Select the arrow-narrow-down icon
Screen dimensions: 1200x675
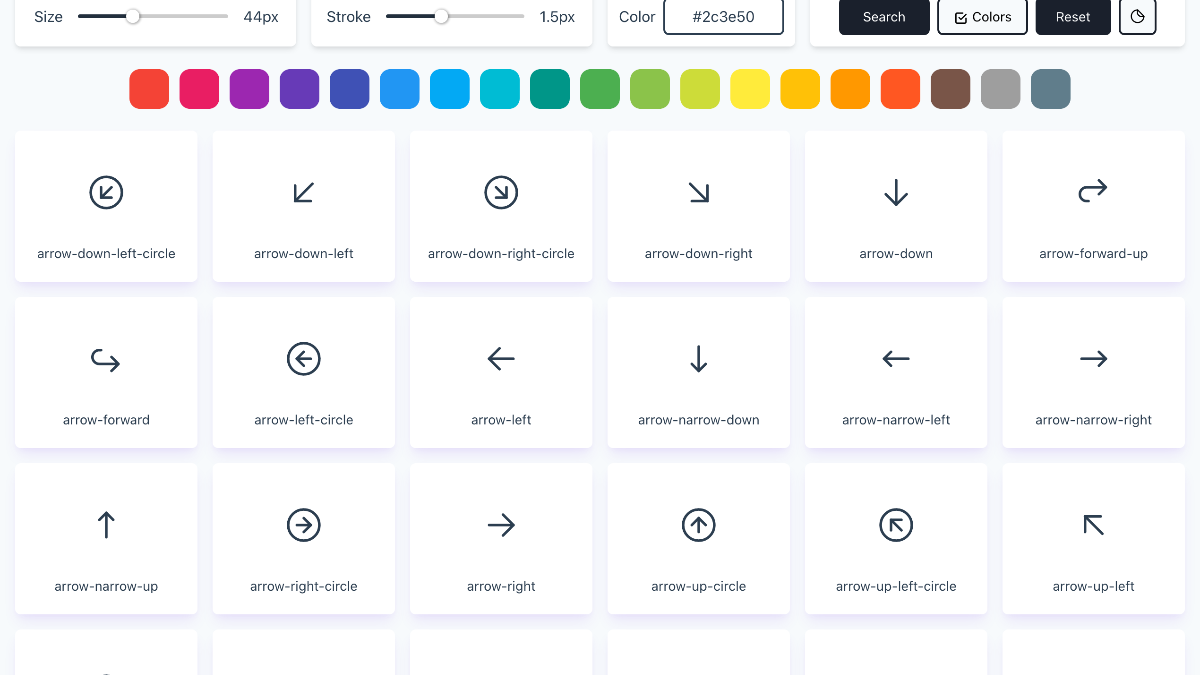(x=699, y=358)
